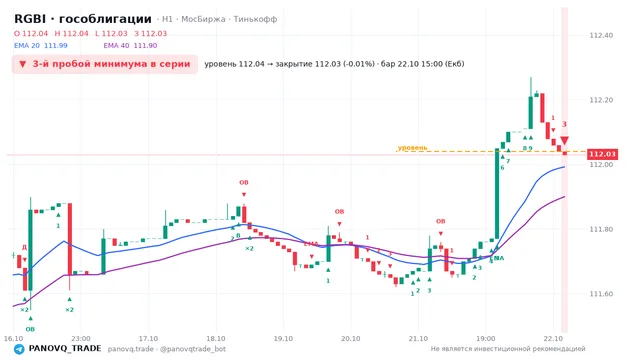Click the '3-й пробой минимума в серии' badge
The image size is (640, 360).
click(105, 64)
